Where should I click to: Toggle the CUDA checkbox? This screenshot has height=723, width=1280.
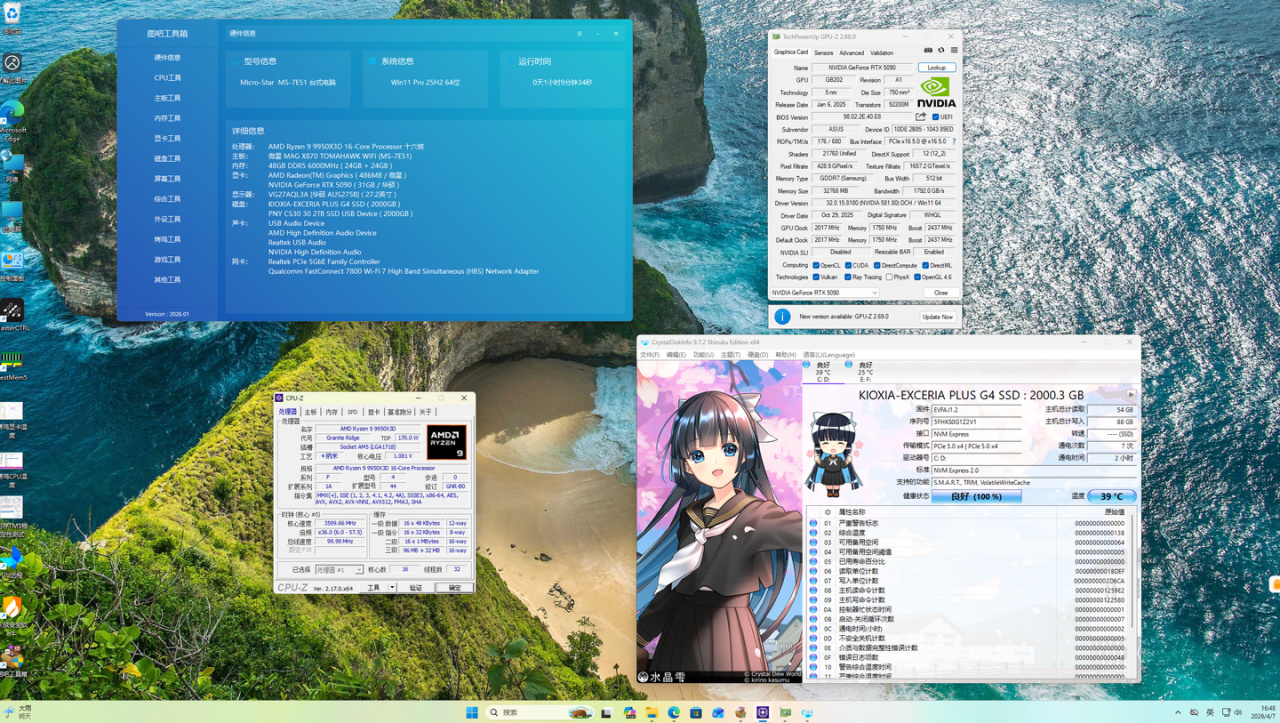pyautogui.click(x=848, y=265)
